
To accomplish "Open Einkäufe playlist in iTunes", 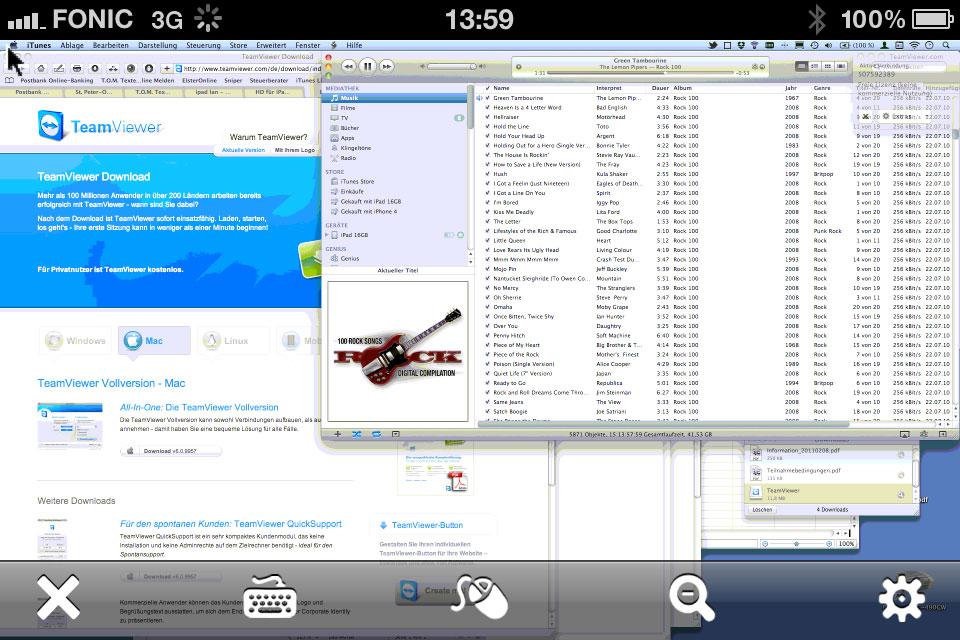I will 395,191.
